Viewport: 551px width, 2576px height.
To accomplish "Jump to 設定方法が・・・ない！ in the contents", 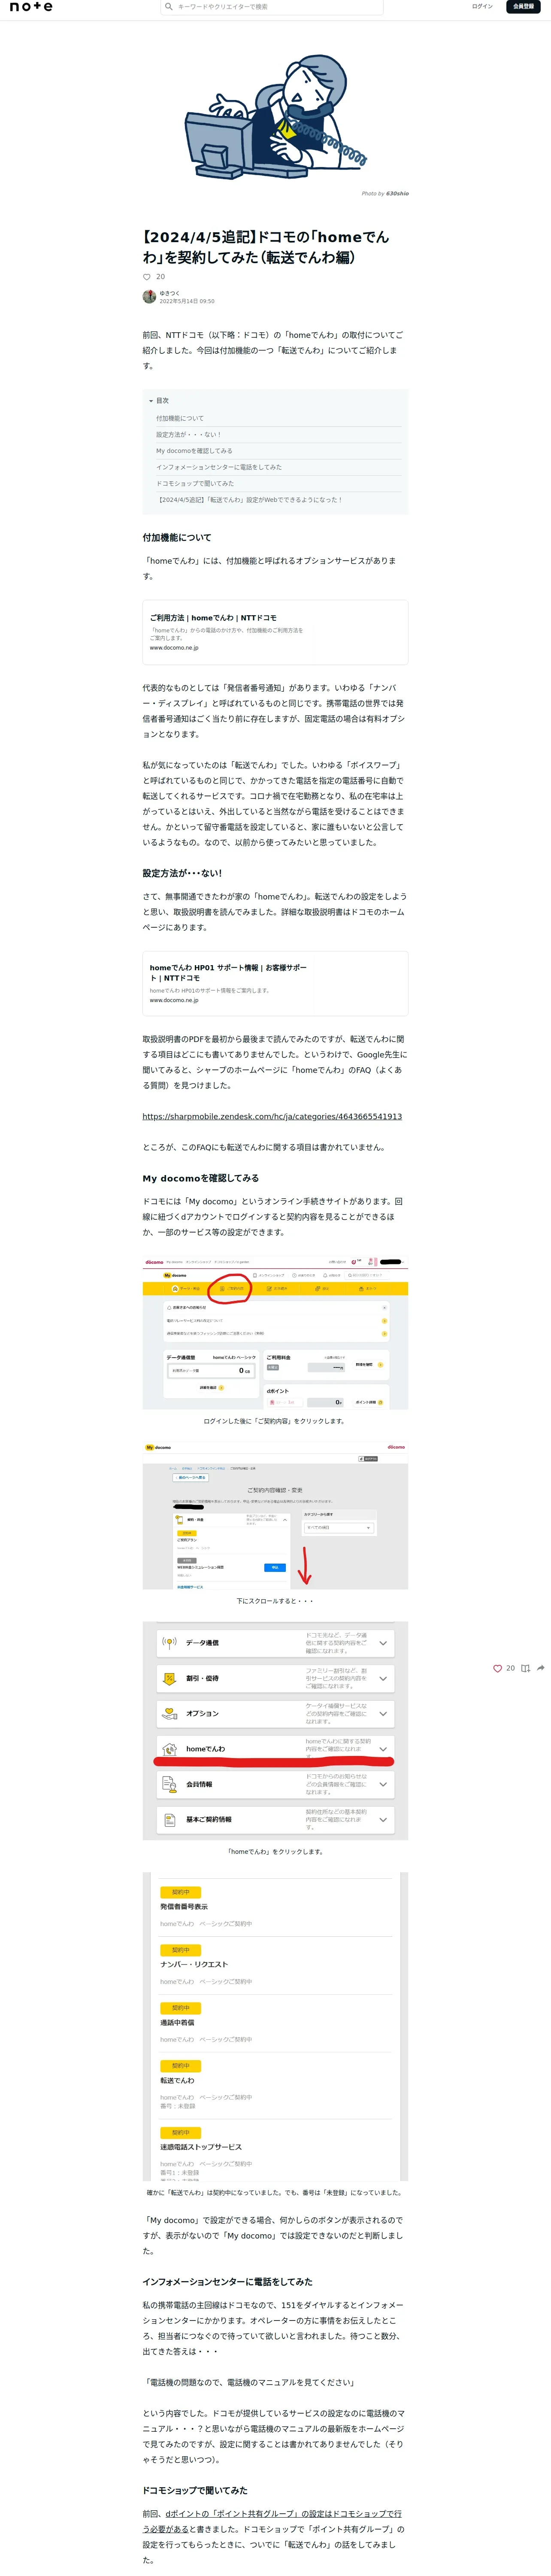I will click(x=188, y=434).
